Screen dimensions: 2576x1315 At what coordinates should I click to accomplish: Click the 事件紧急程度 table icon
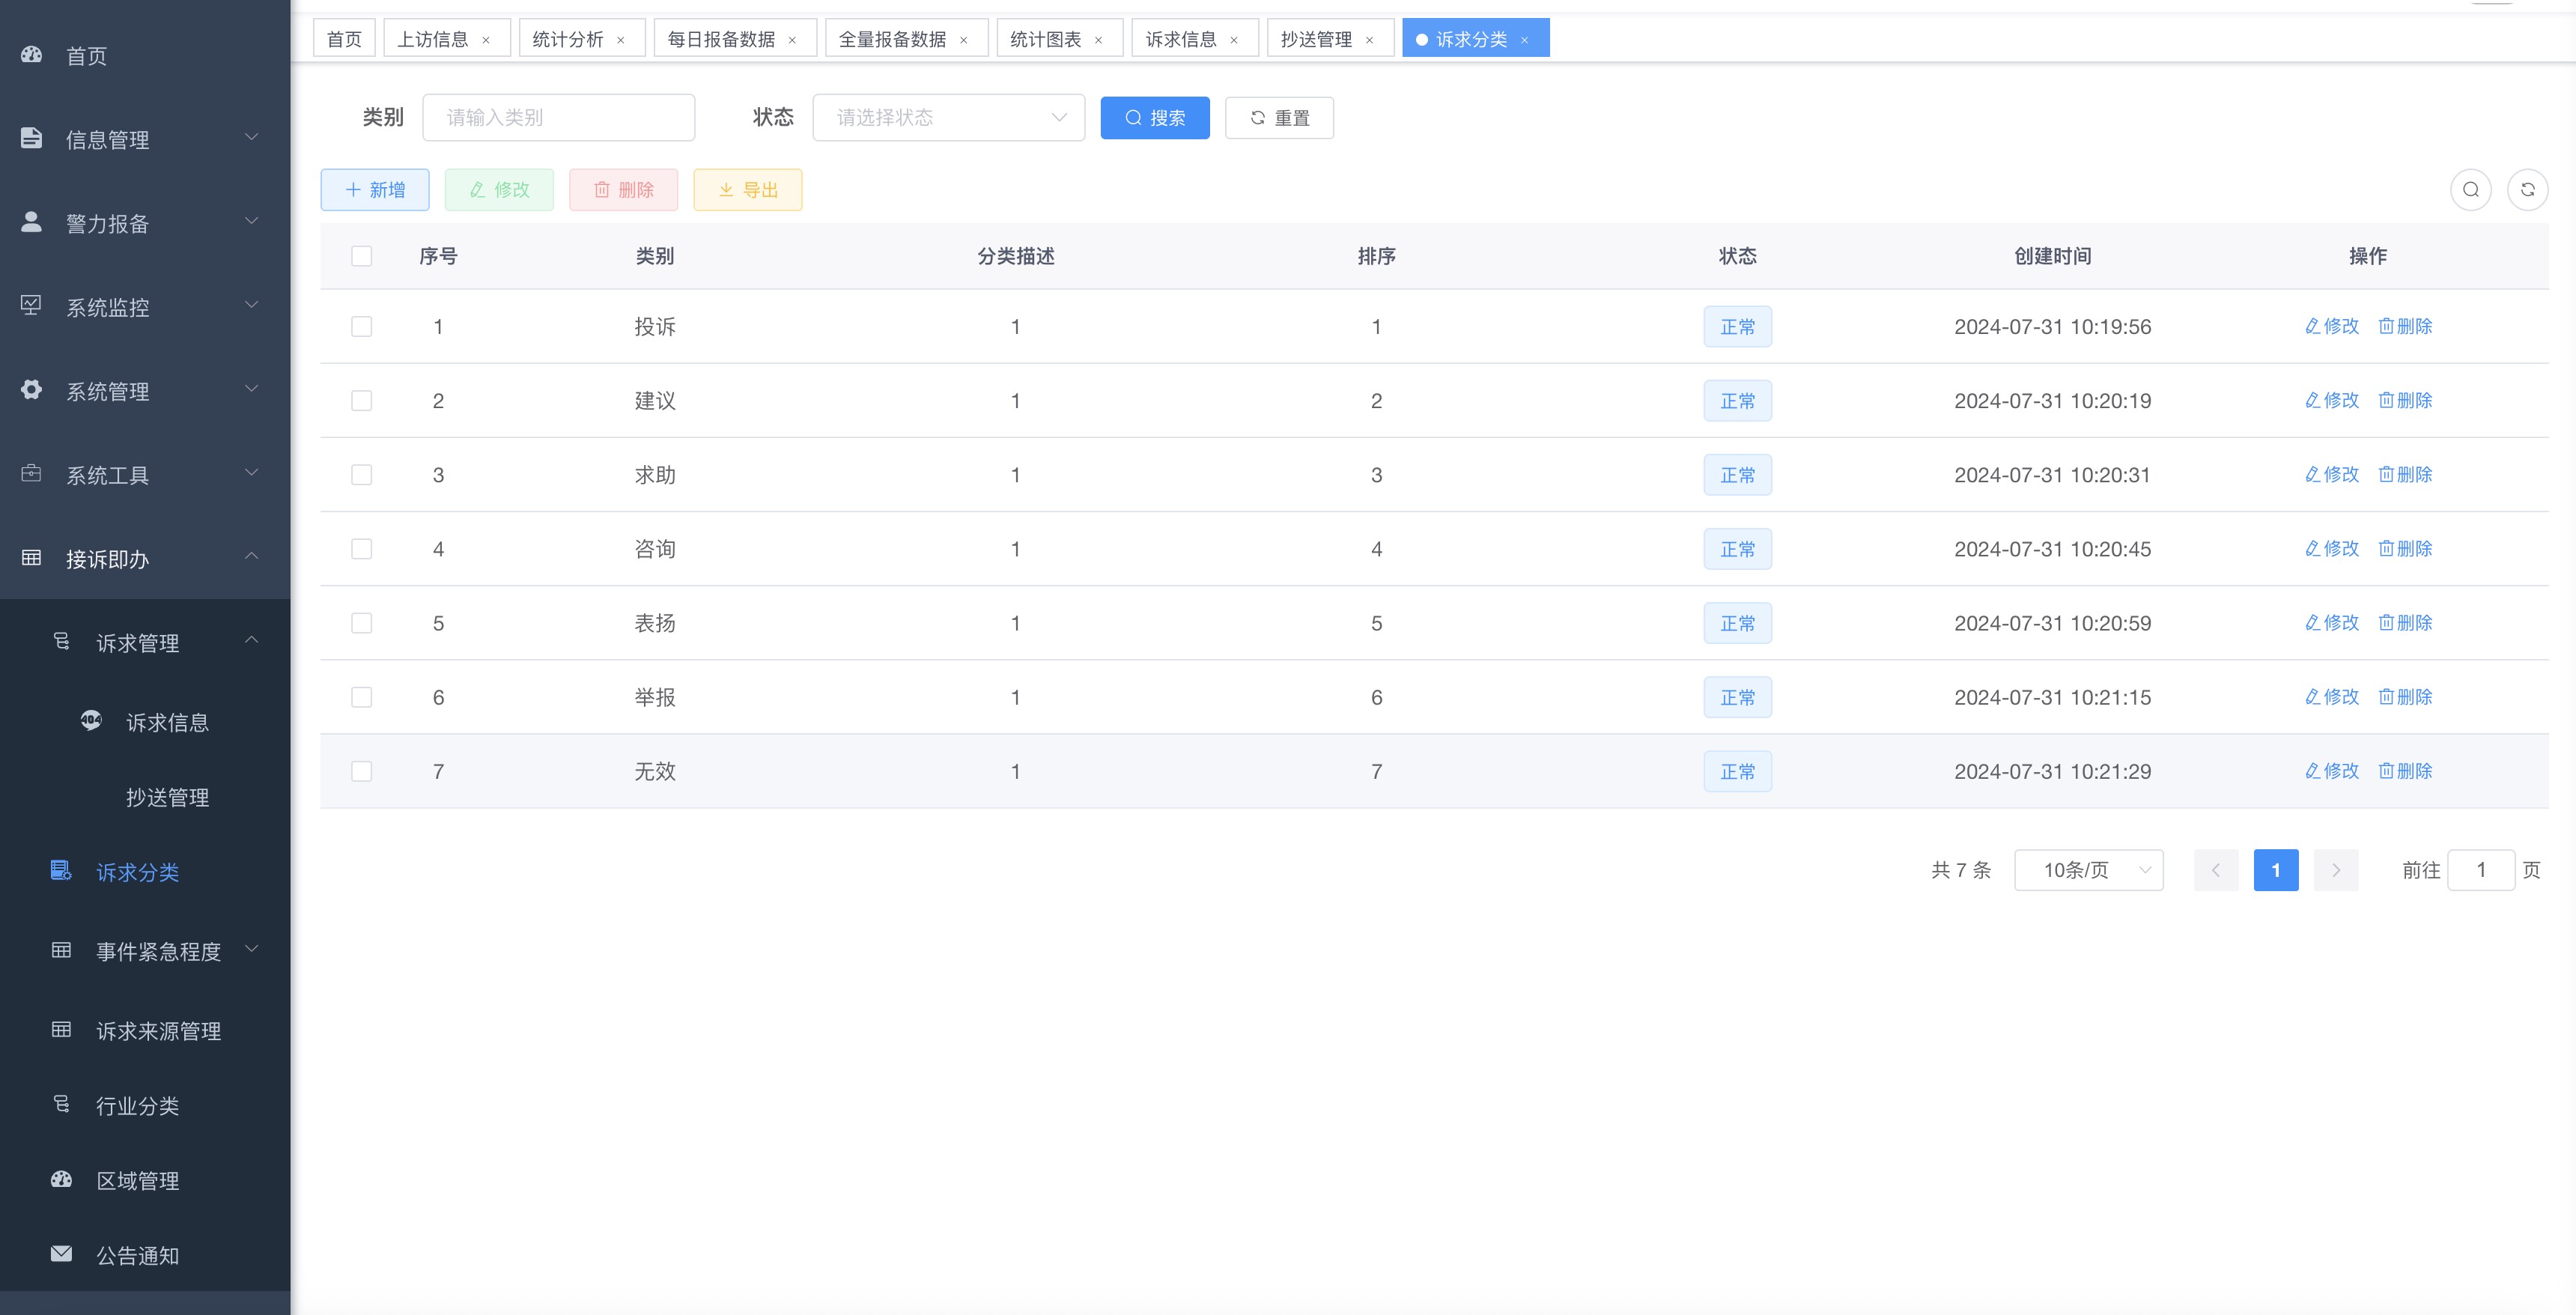click(x=61, y=950)
